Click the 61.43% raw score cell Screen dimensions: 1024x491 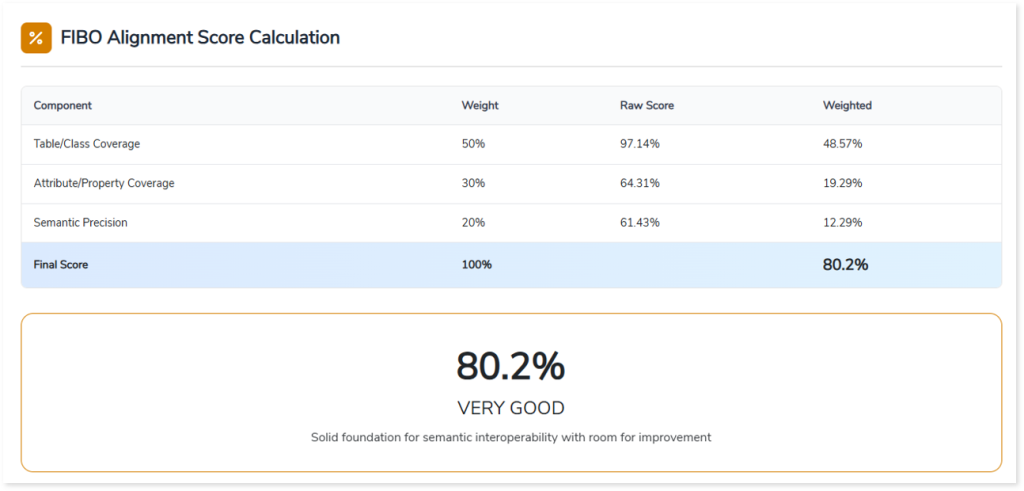click(639, 222)
